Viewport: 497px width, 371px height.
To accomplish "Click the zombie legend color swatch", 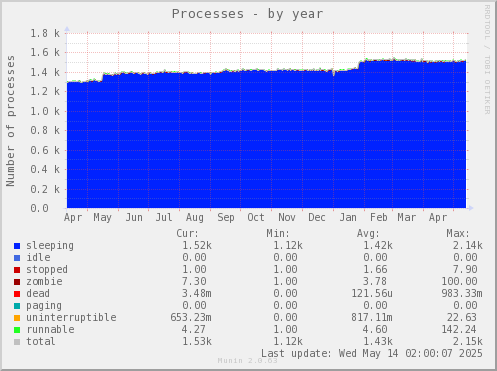I will click(17, 282).
